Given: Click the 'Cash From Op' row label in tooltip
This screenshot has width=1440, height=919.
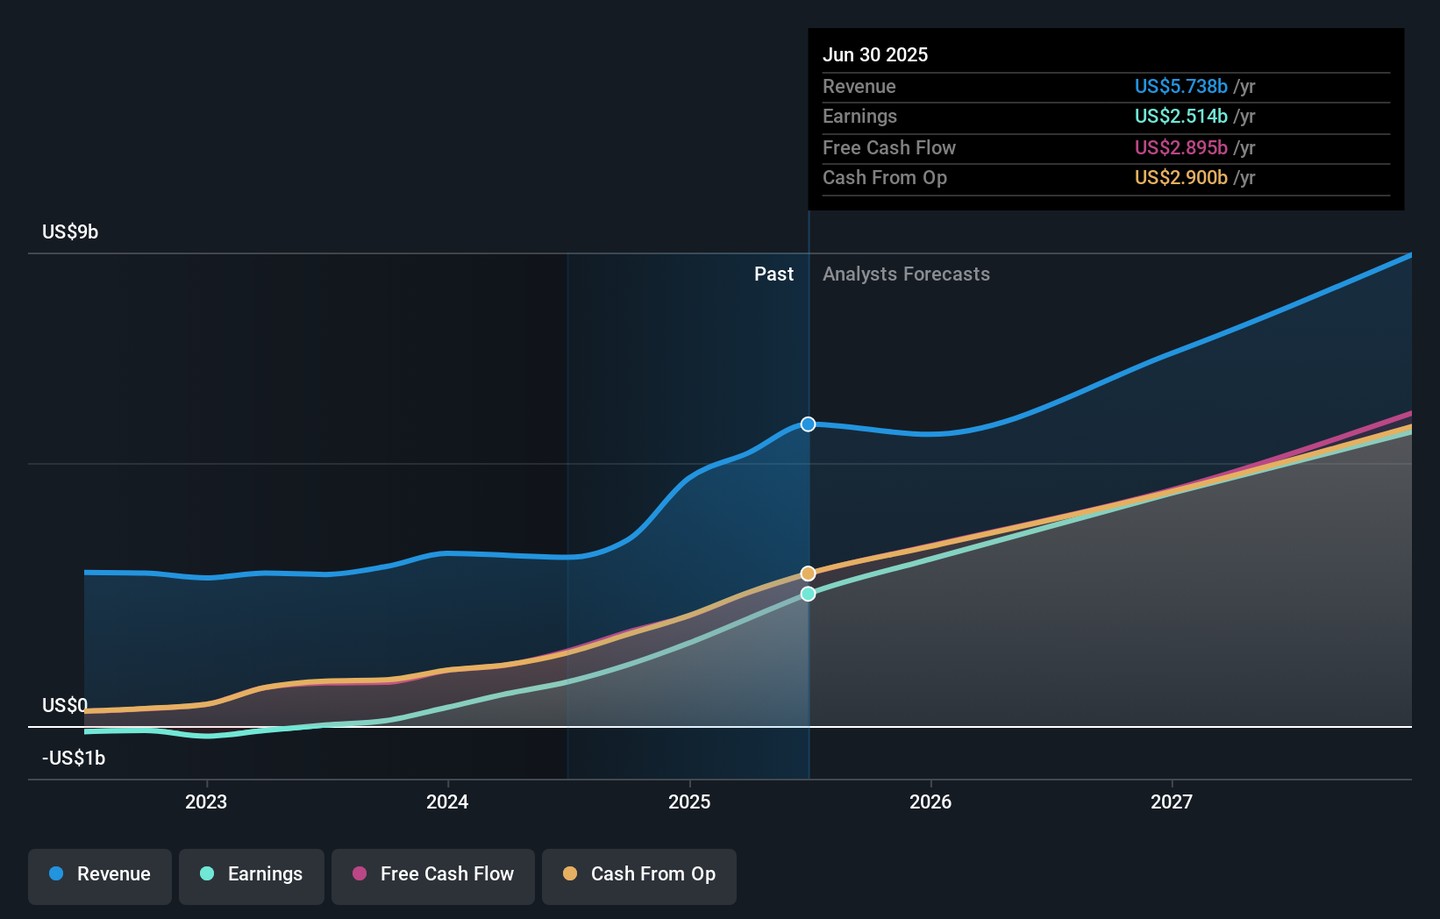Looking at the screenshot, I should (885, 178).
